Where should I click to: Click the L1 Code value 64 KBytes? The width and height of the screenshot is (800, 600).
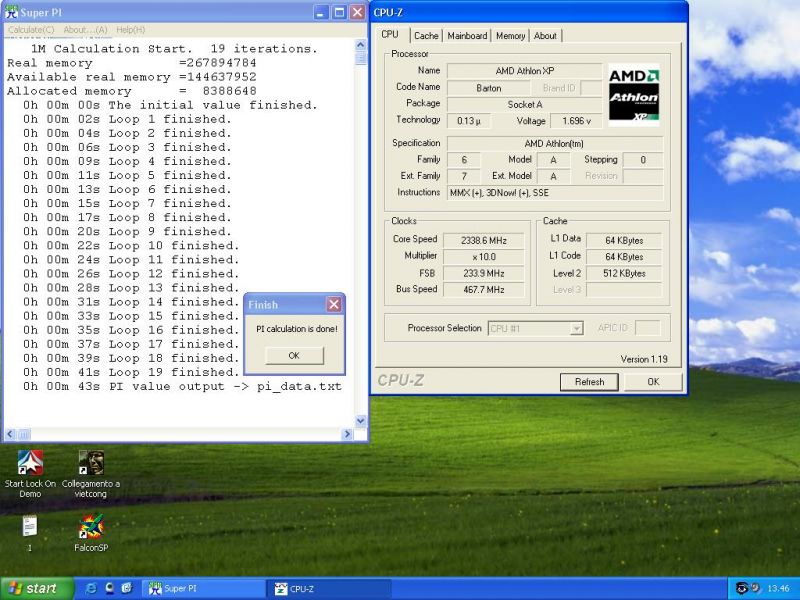coord(624,257)
